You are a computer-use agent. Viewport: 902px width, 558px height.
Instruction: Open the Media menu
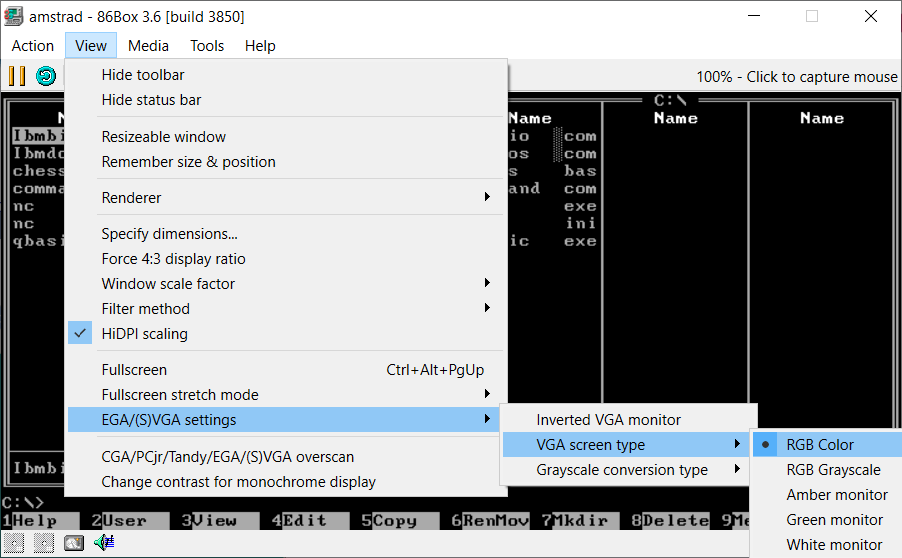click(148, 45)
